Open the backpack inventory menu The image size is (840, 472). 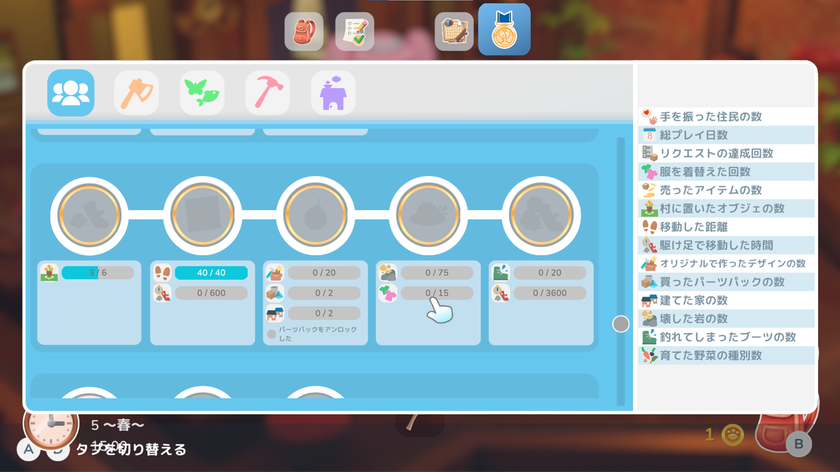pos(304,32)
